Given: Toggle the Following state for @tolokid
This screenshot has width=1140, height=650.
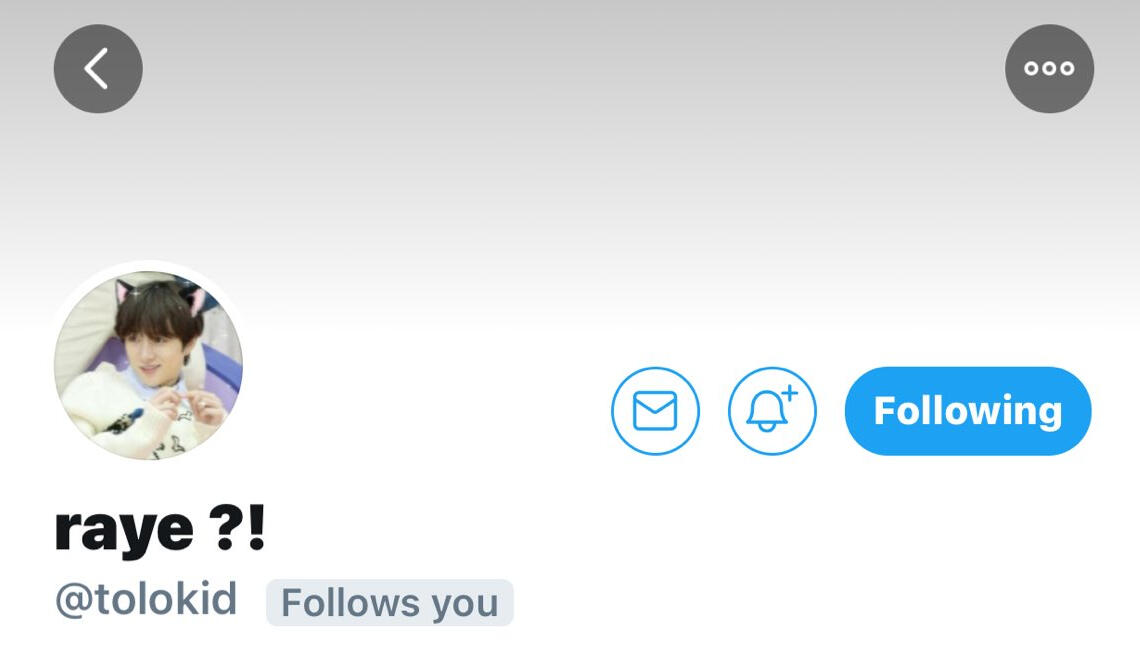Looking at the screenshot, I should pos(968,411).
